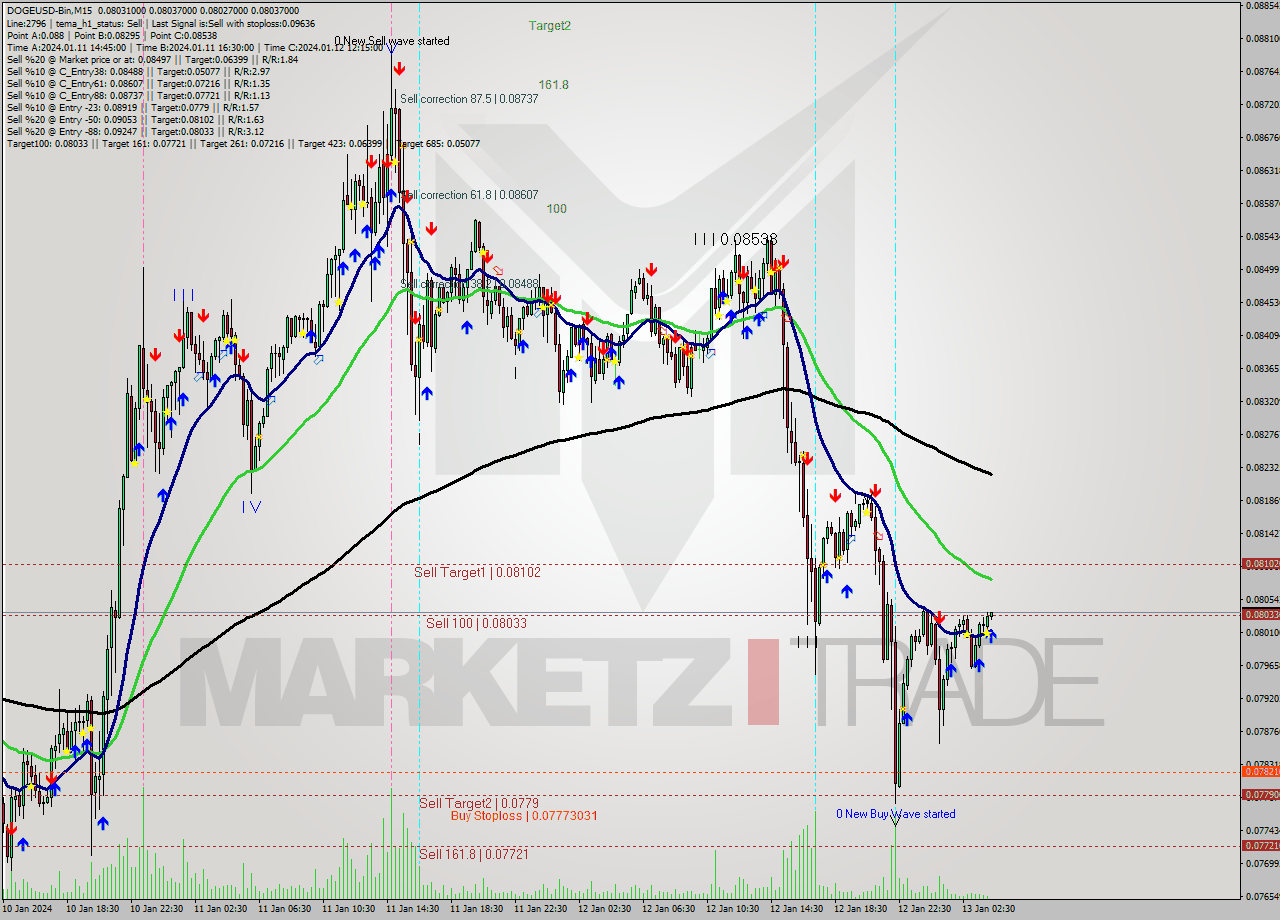Click the '10 Jan 2024' time label
Image resolution: width=1280 pixels, height=920 pixels.
tap(28, 909)
